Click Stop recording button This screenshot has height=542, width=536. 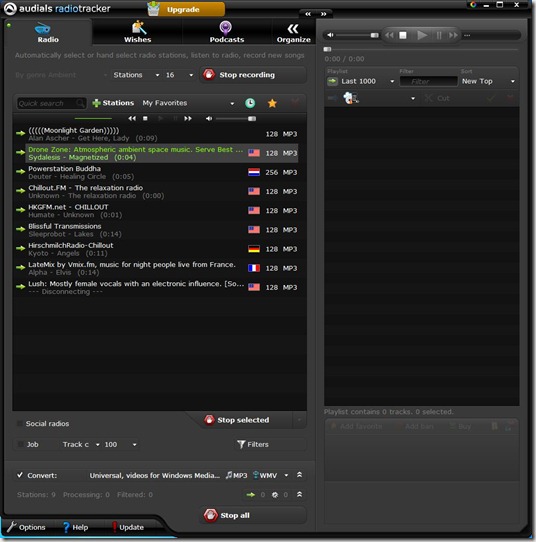[x=253, y=75]
